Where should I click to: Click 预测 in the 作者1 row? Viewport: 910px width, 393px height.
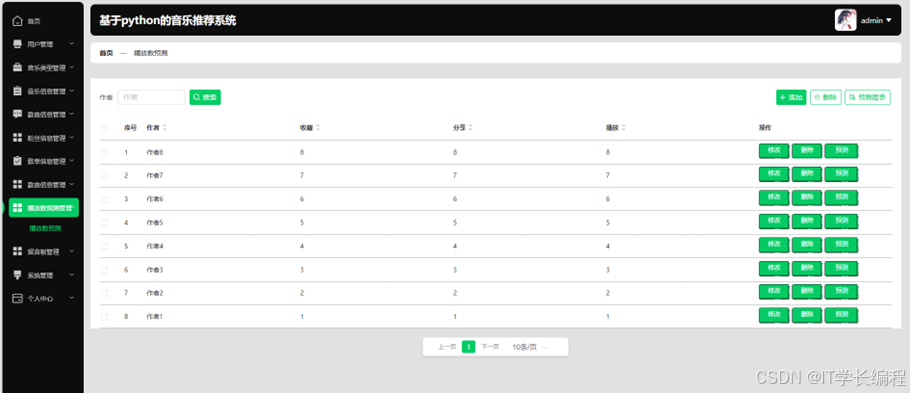coord(841,315)
